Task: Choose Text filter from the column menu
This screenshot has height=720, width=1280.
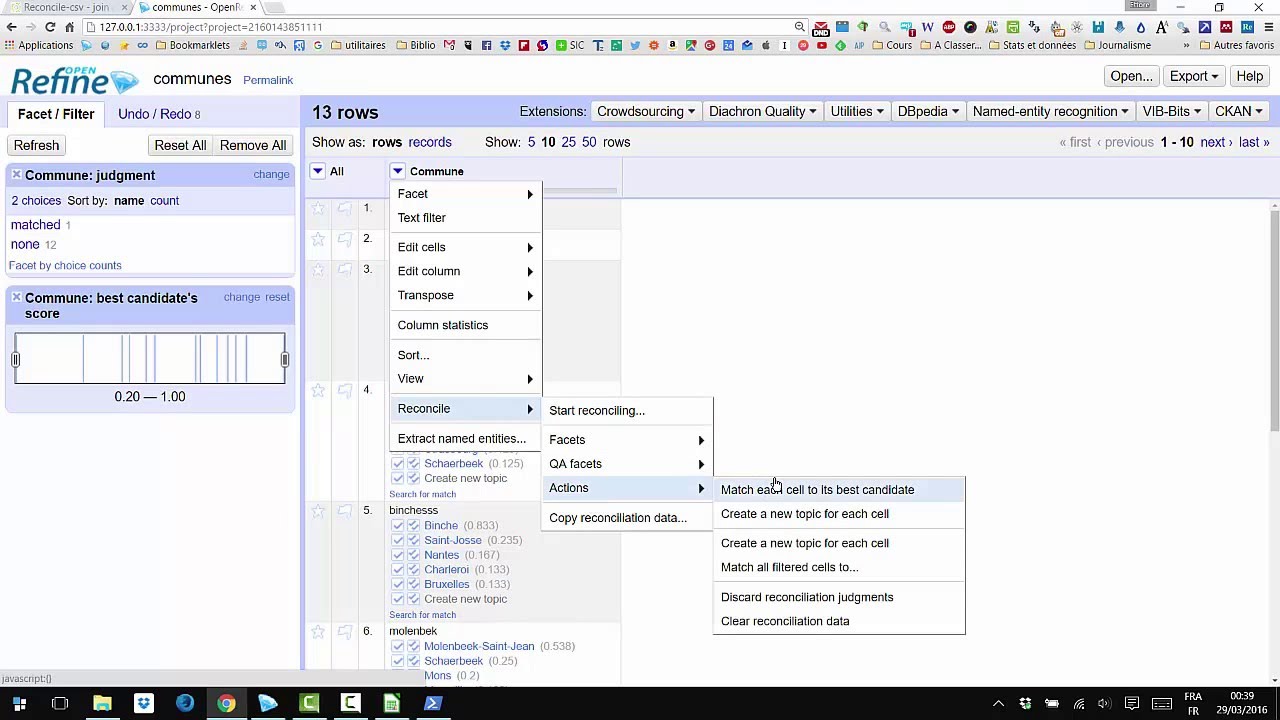Action: pyautogui.click(x=465, y=218)
